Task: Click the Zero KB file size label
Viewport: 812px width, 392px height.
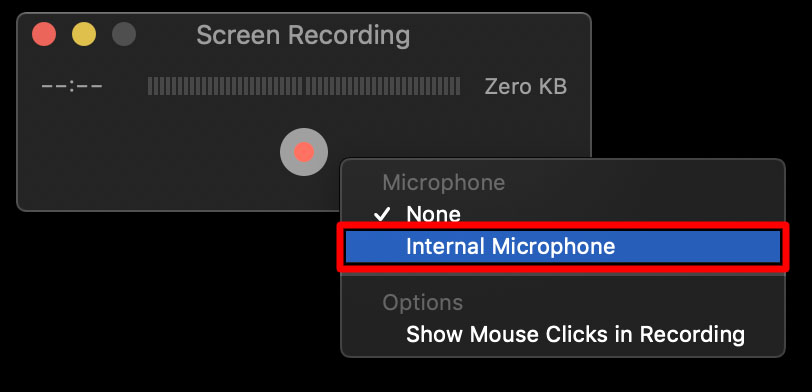Action: (x=526, y=86)
